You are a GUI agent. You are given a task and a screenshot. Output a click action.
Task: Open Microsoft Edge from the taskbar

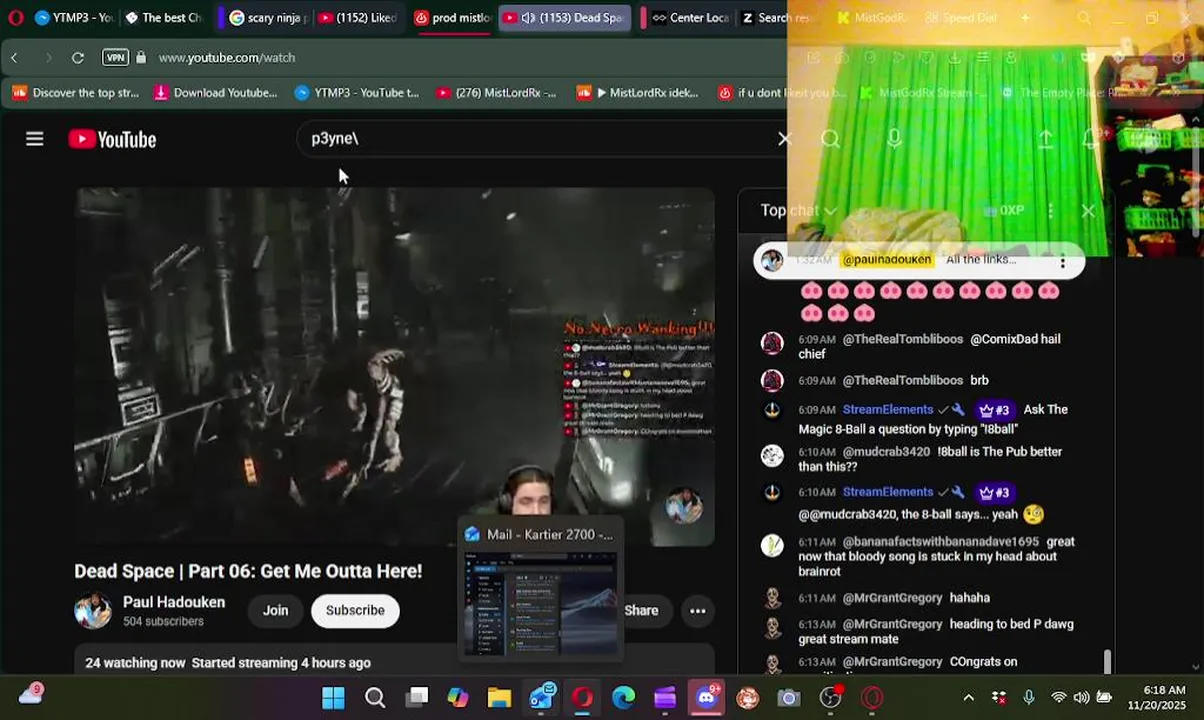[x=623, y=698]
